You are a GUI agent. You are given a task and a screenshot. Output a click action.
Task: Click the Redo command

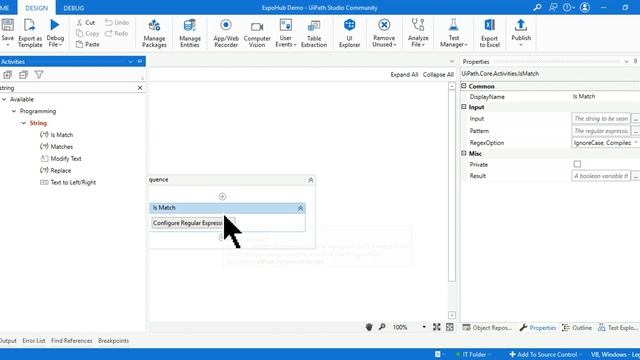116,33
